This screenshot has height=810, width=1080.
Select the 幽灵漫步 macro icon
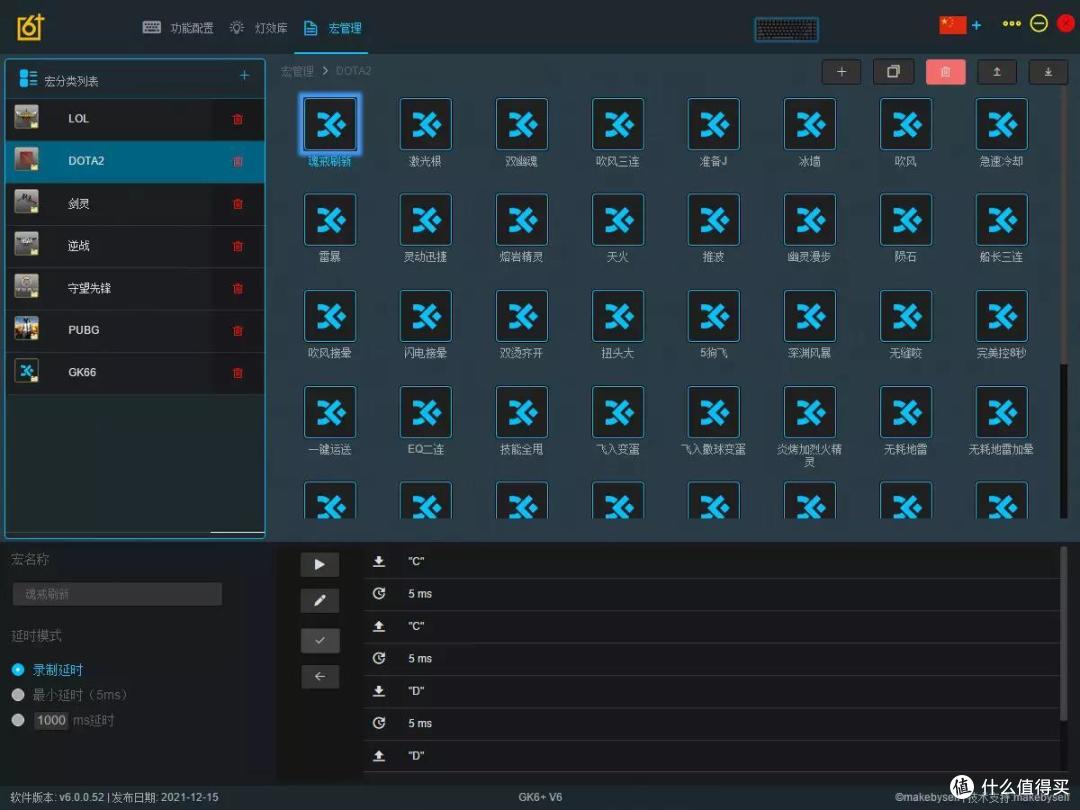810,220
